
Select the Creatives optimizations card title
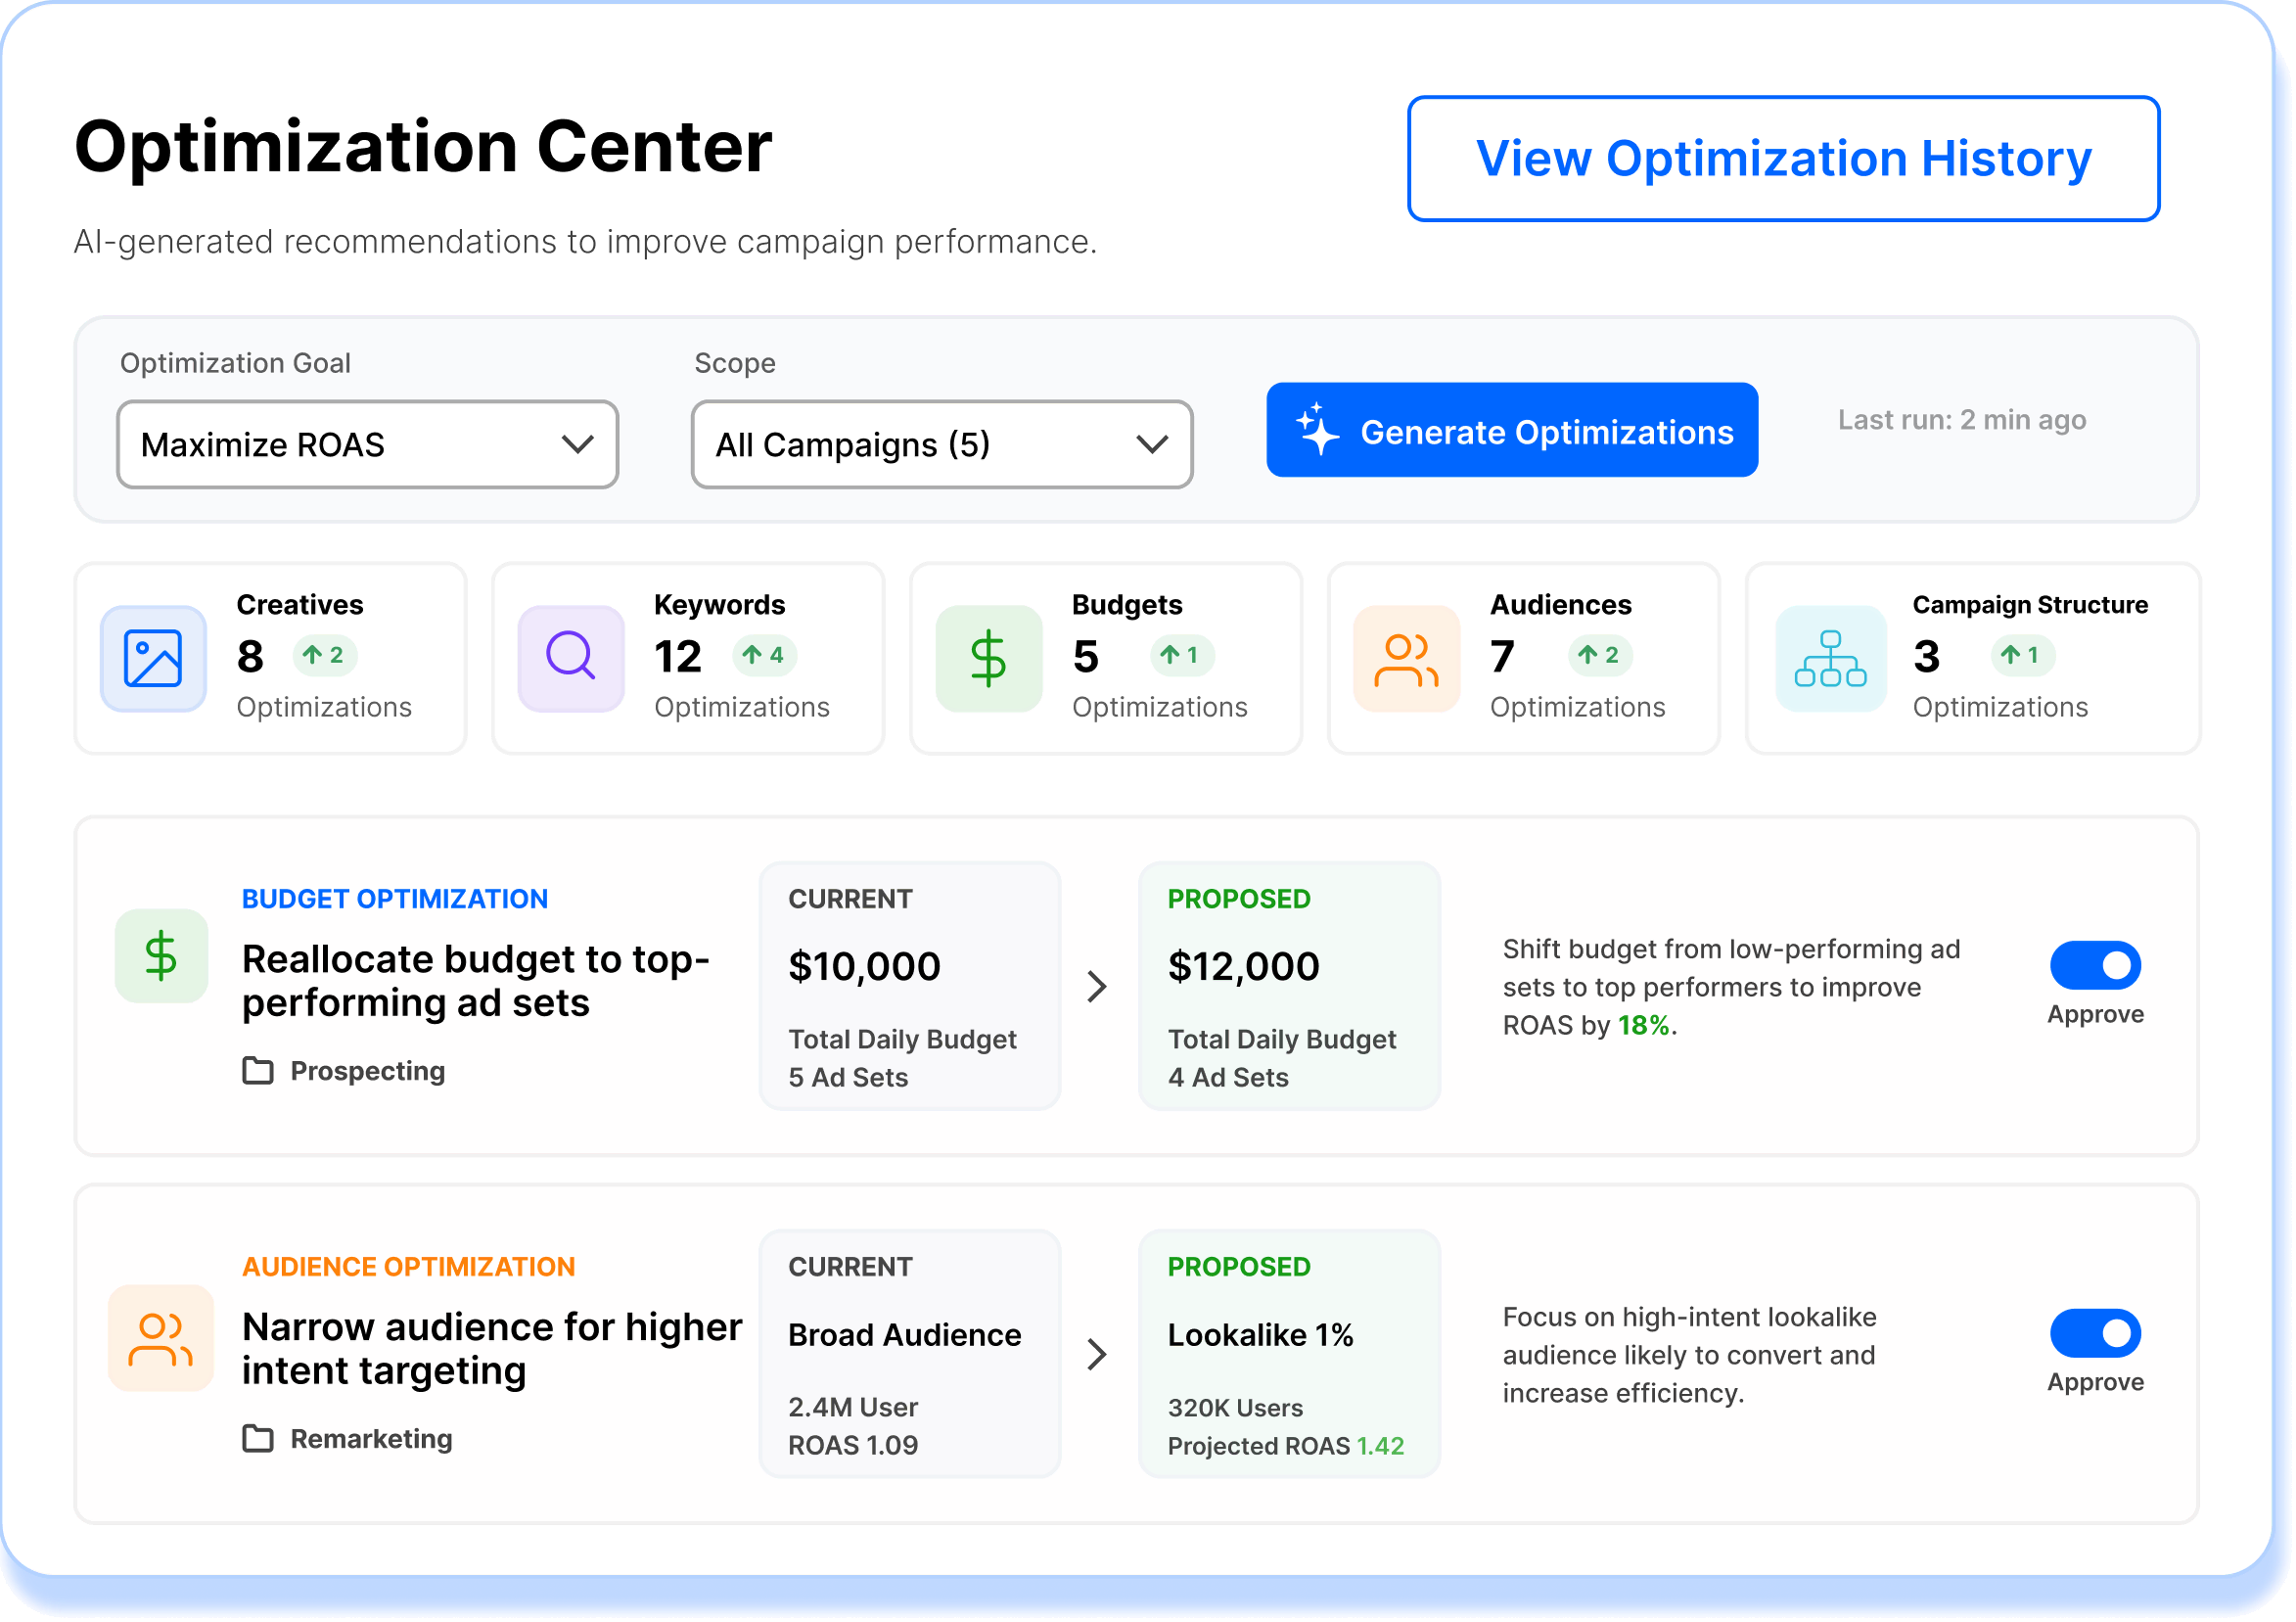[x=300, y=605]
